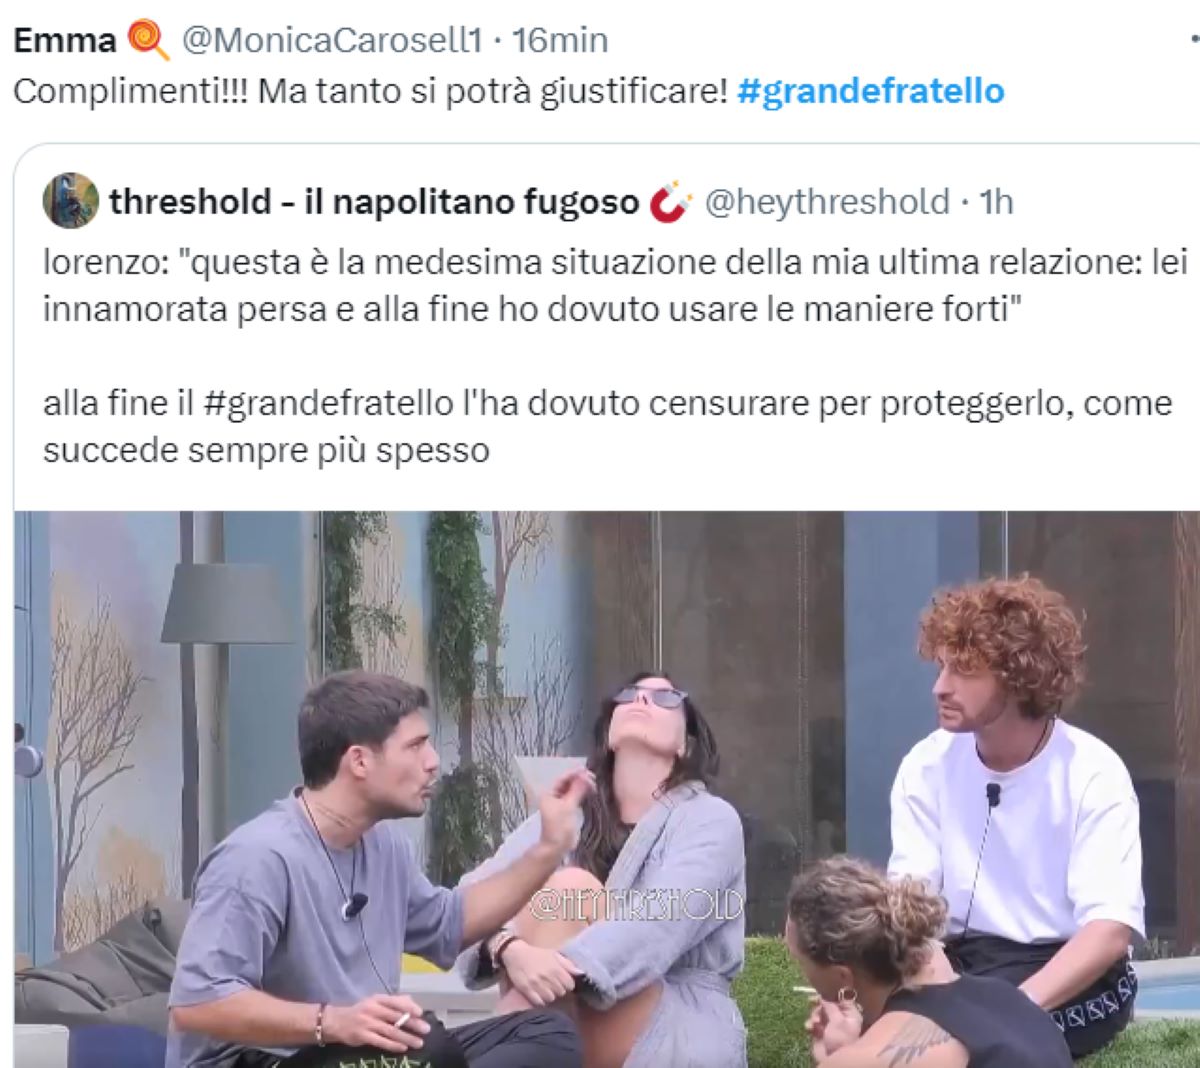This screenshot has width=1200, height=1068.
Task: Click the magnet emoji after fugoso
Action: click(671, 202)
